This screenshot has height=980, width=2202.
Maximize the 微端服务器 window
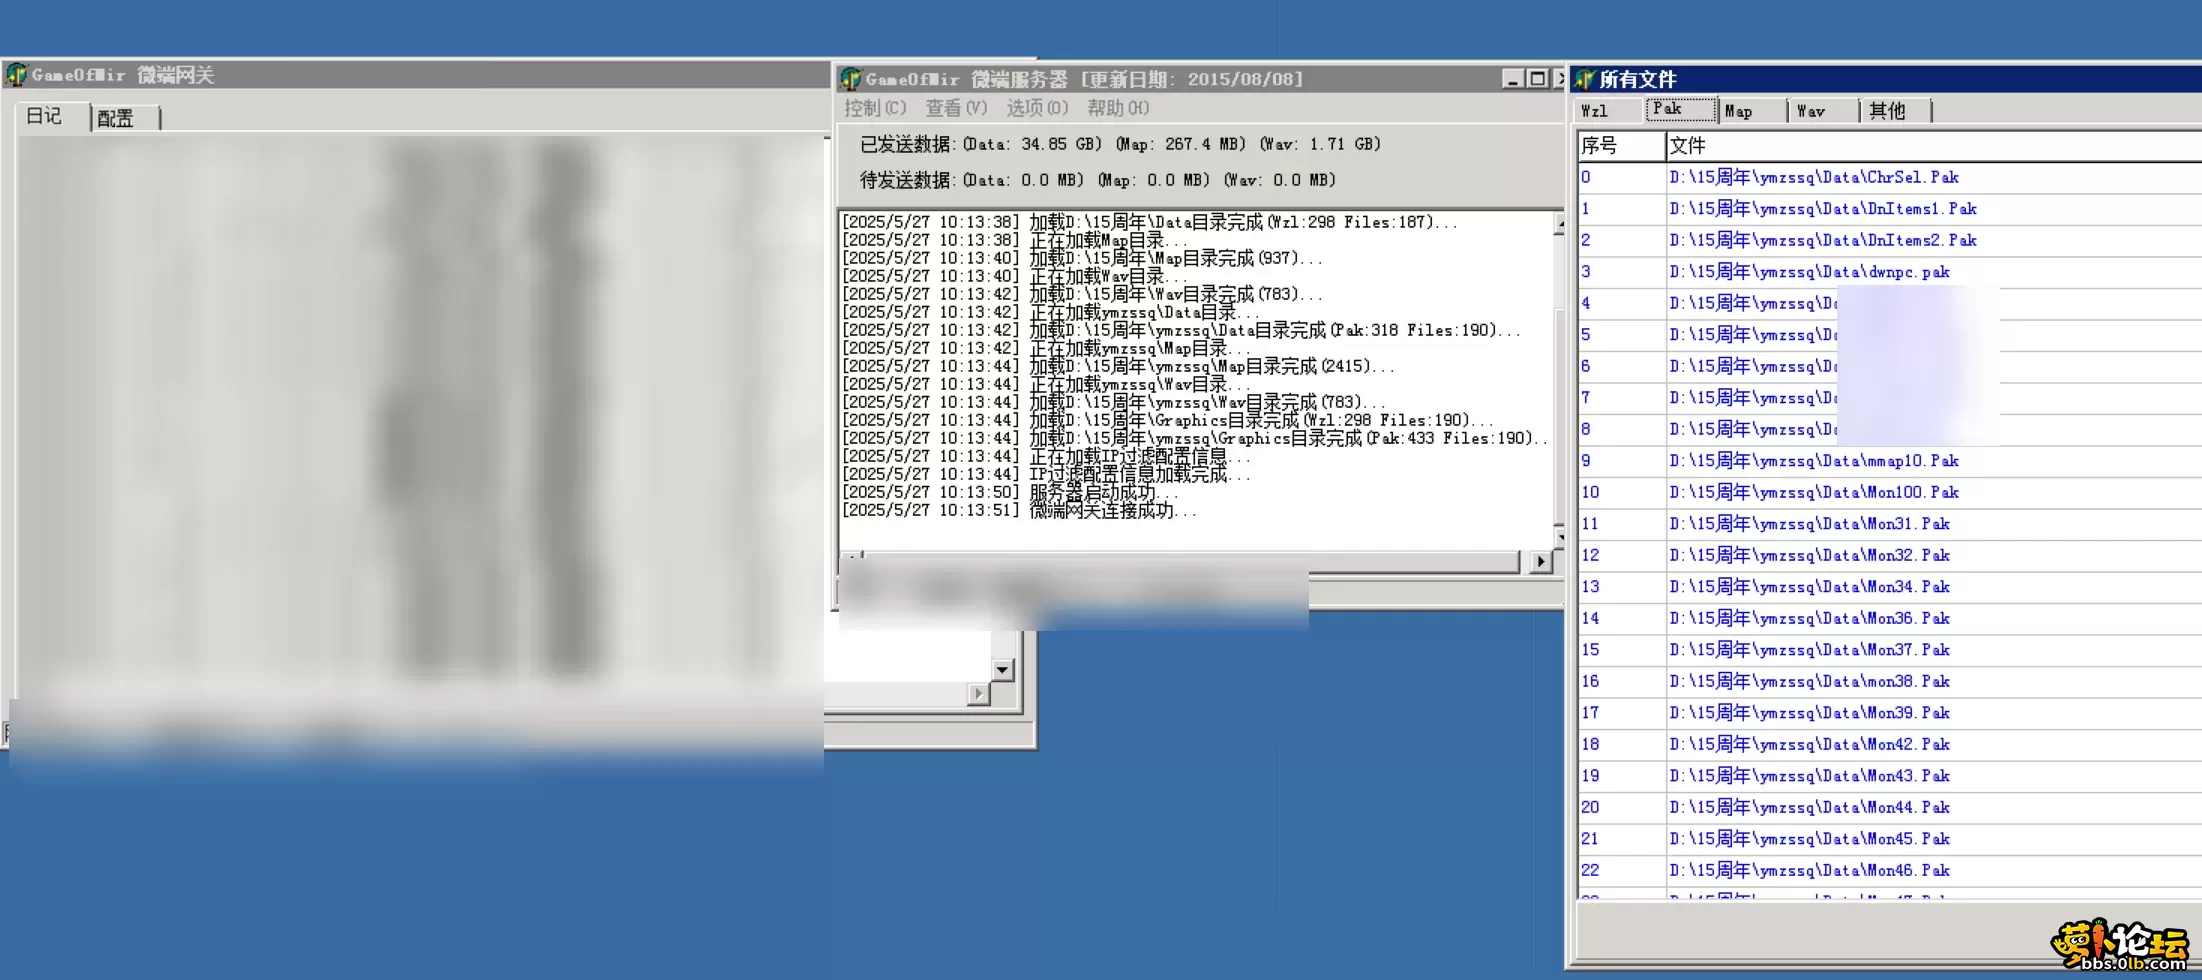(x=1537, y=79)
